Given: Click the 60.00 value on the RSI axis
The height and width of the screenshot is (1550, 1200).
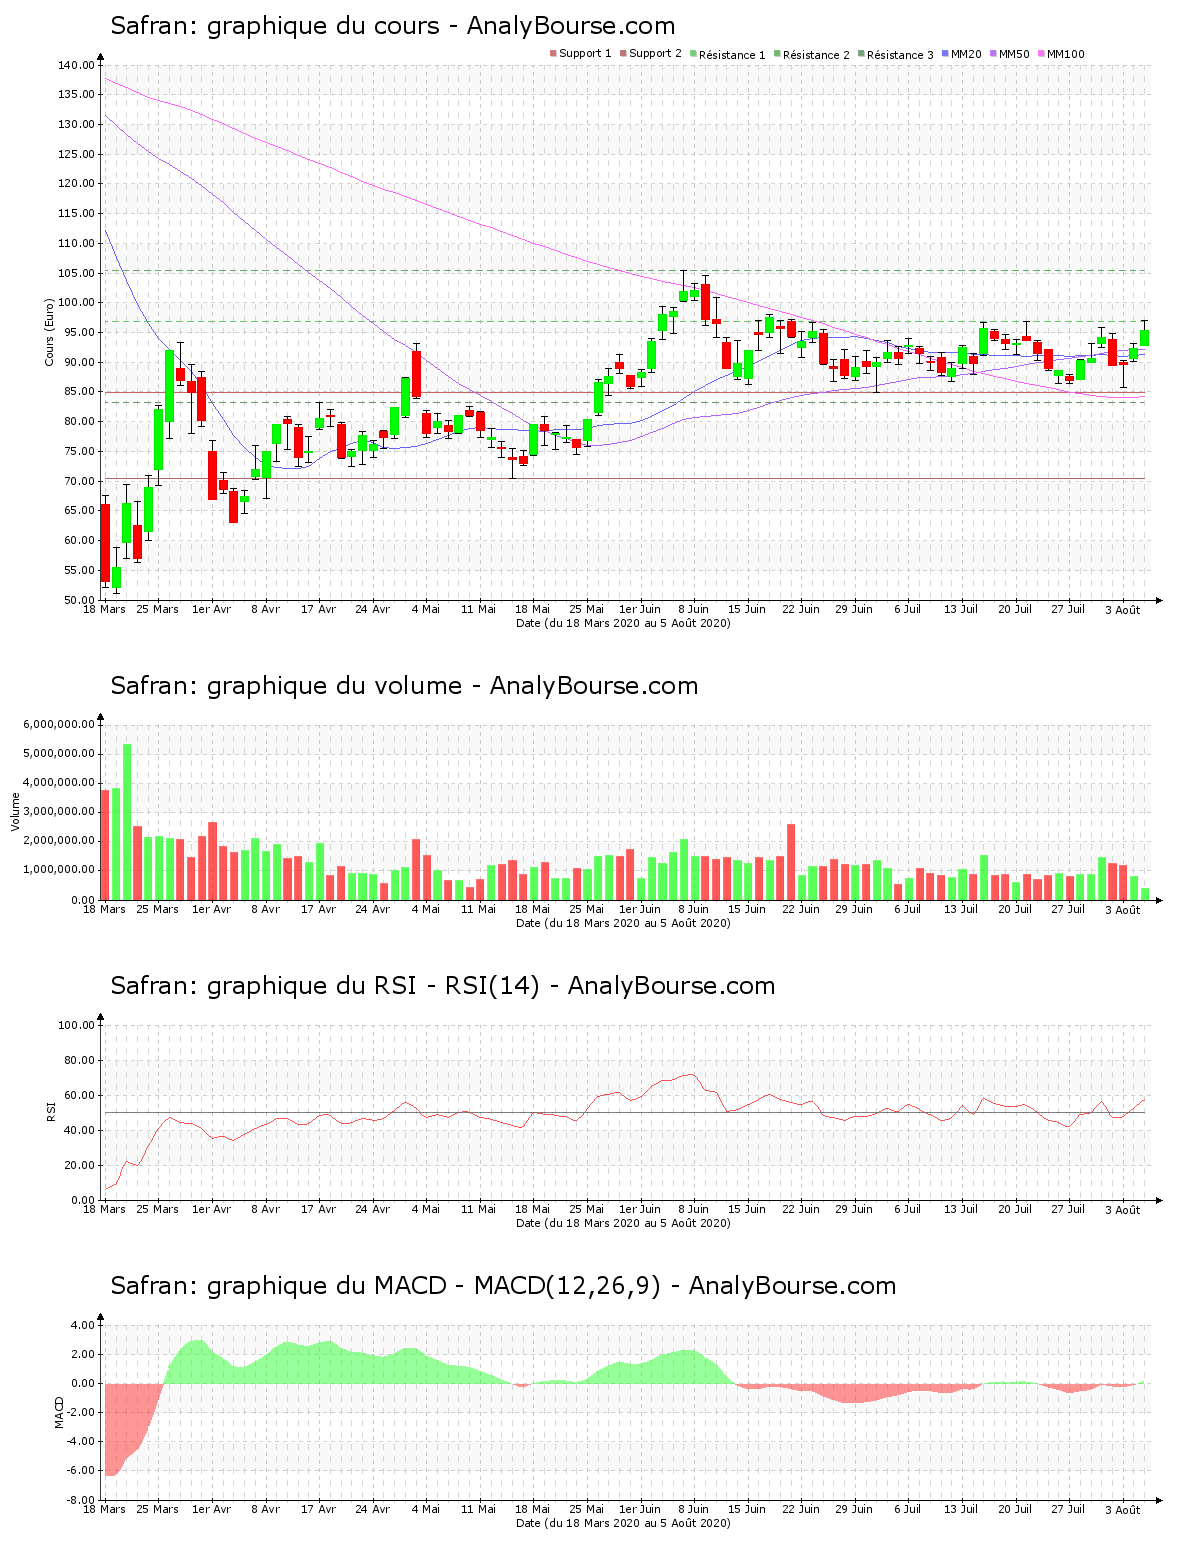Looking at the screenshot, I should 79,1095.
